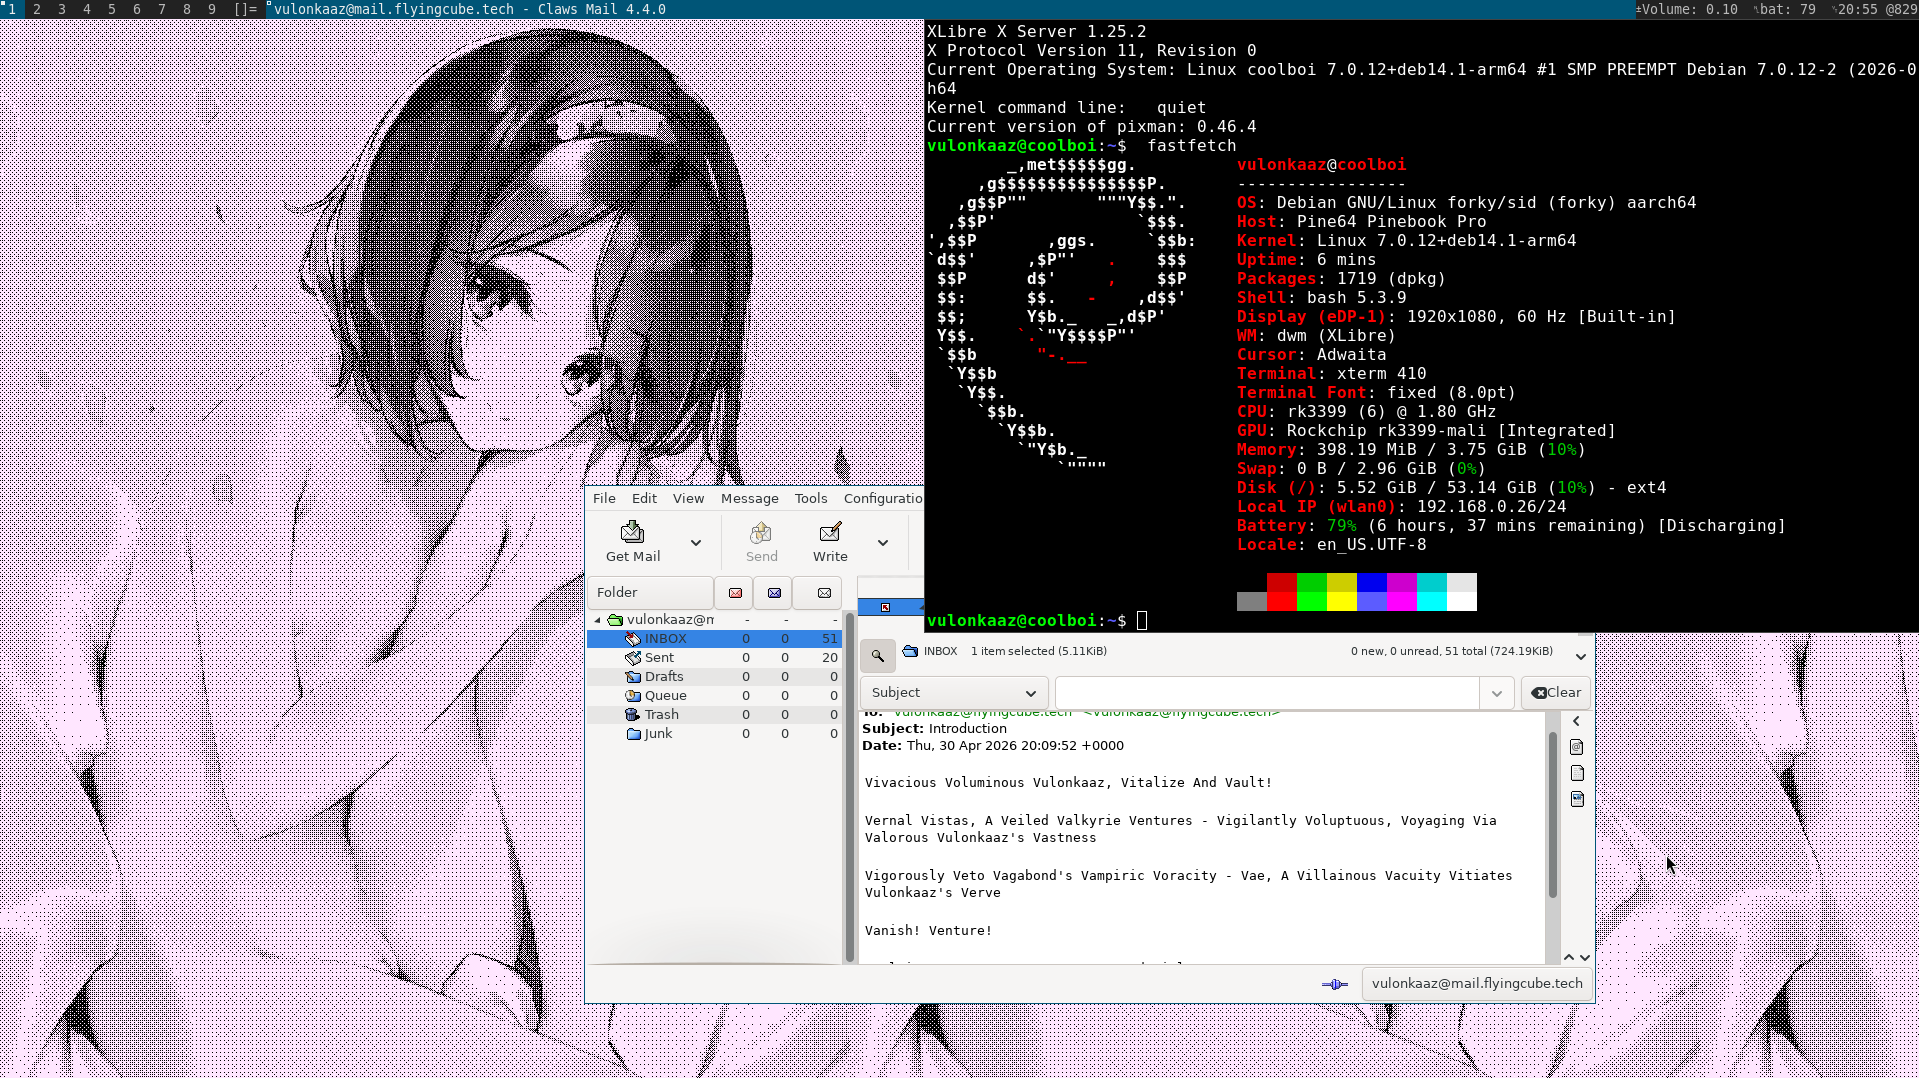
Task: Compose a message with the Write icon
Action: click(x=830, y=532)
